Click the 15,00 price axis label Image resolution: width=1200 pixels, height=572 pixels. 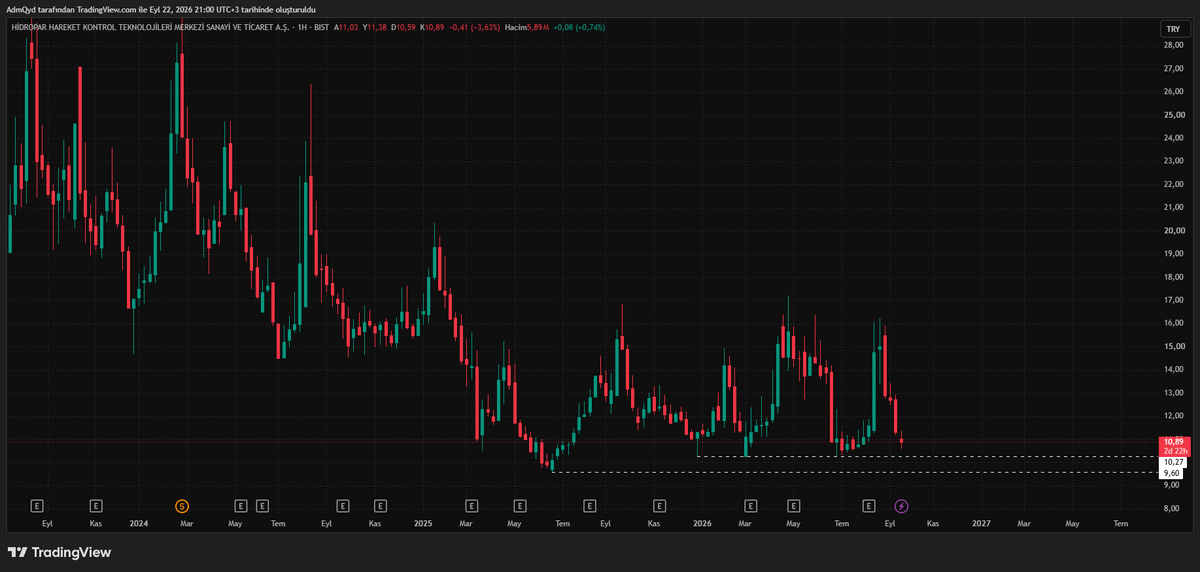pos(1173,346)
